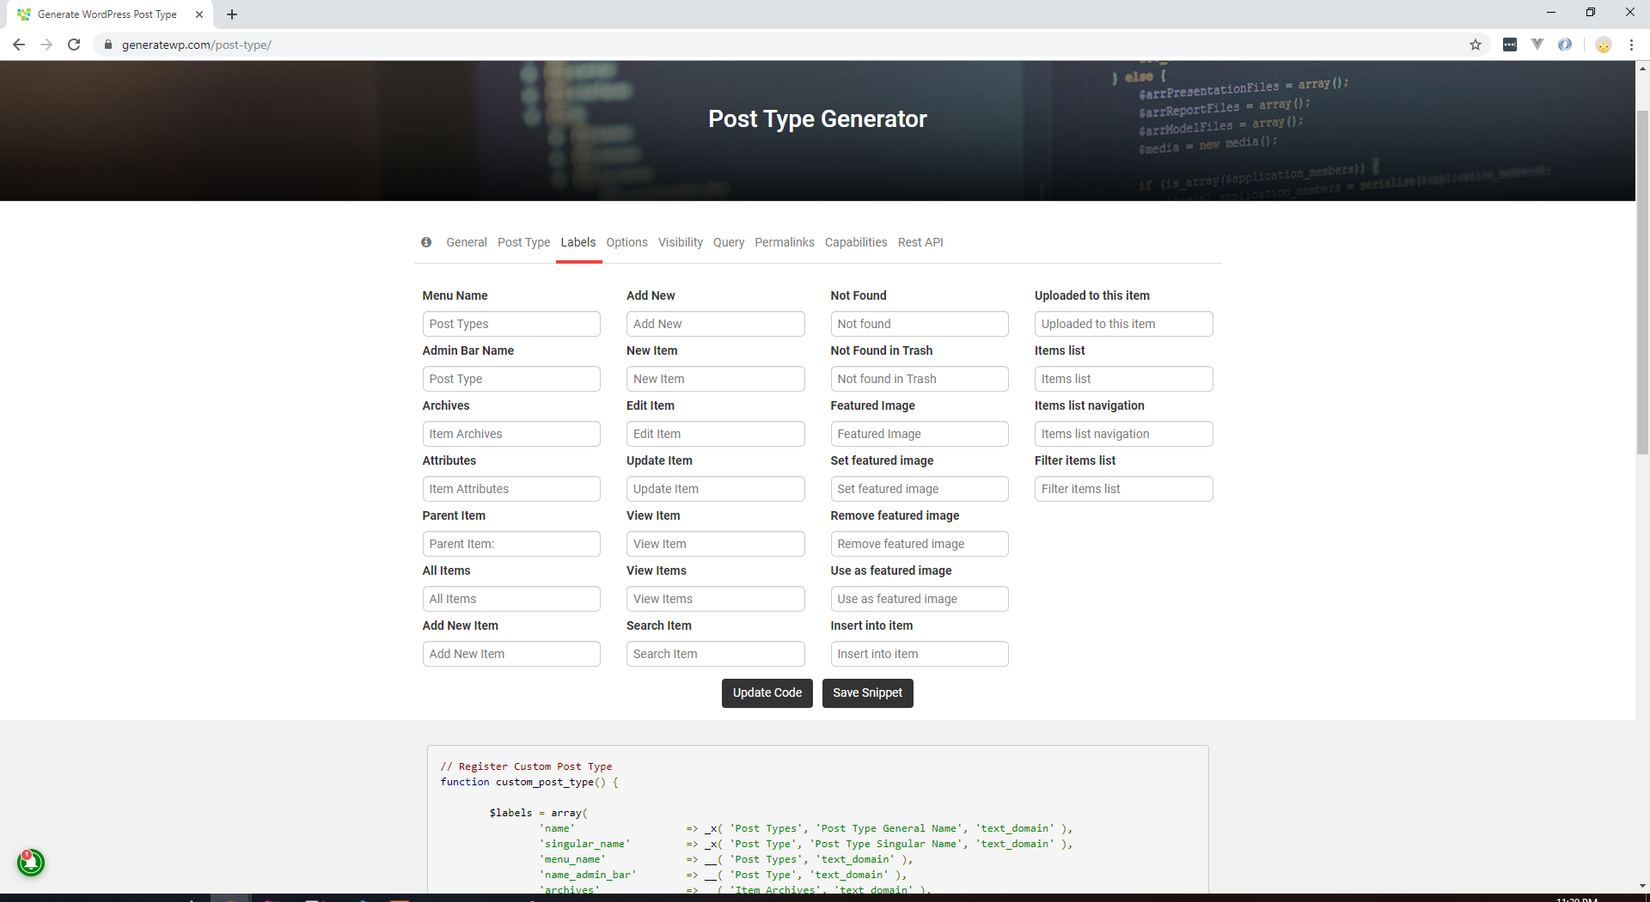Select the Capabilities tab
This screenshot has height=902, width=1650.
pyautogui.click(x=856, y=242)
